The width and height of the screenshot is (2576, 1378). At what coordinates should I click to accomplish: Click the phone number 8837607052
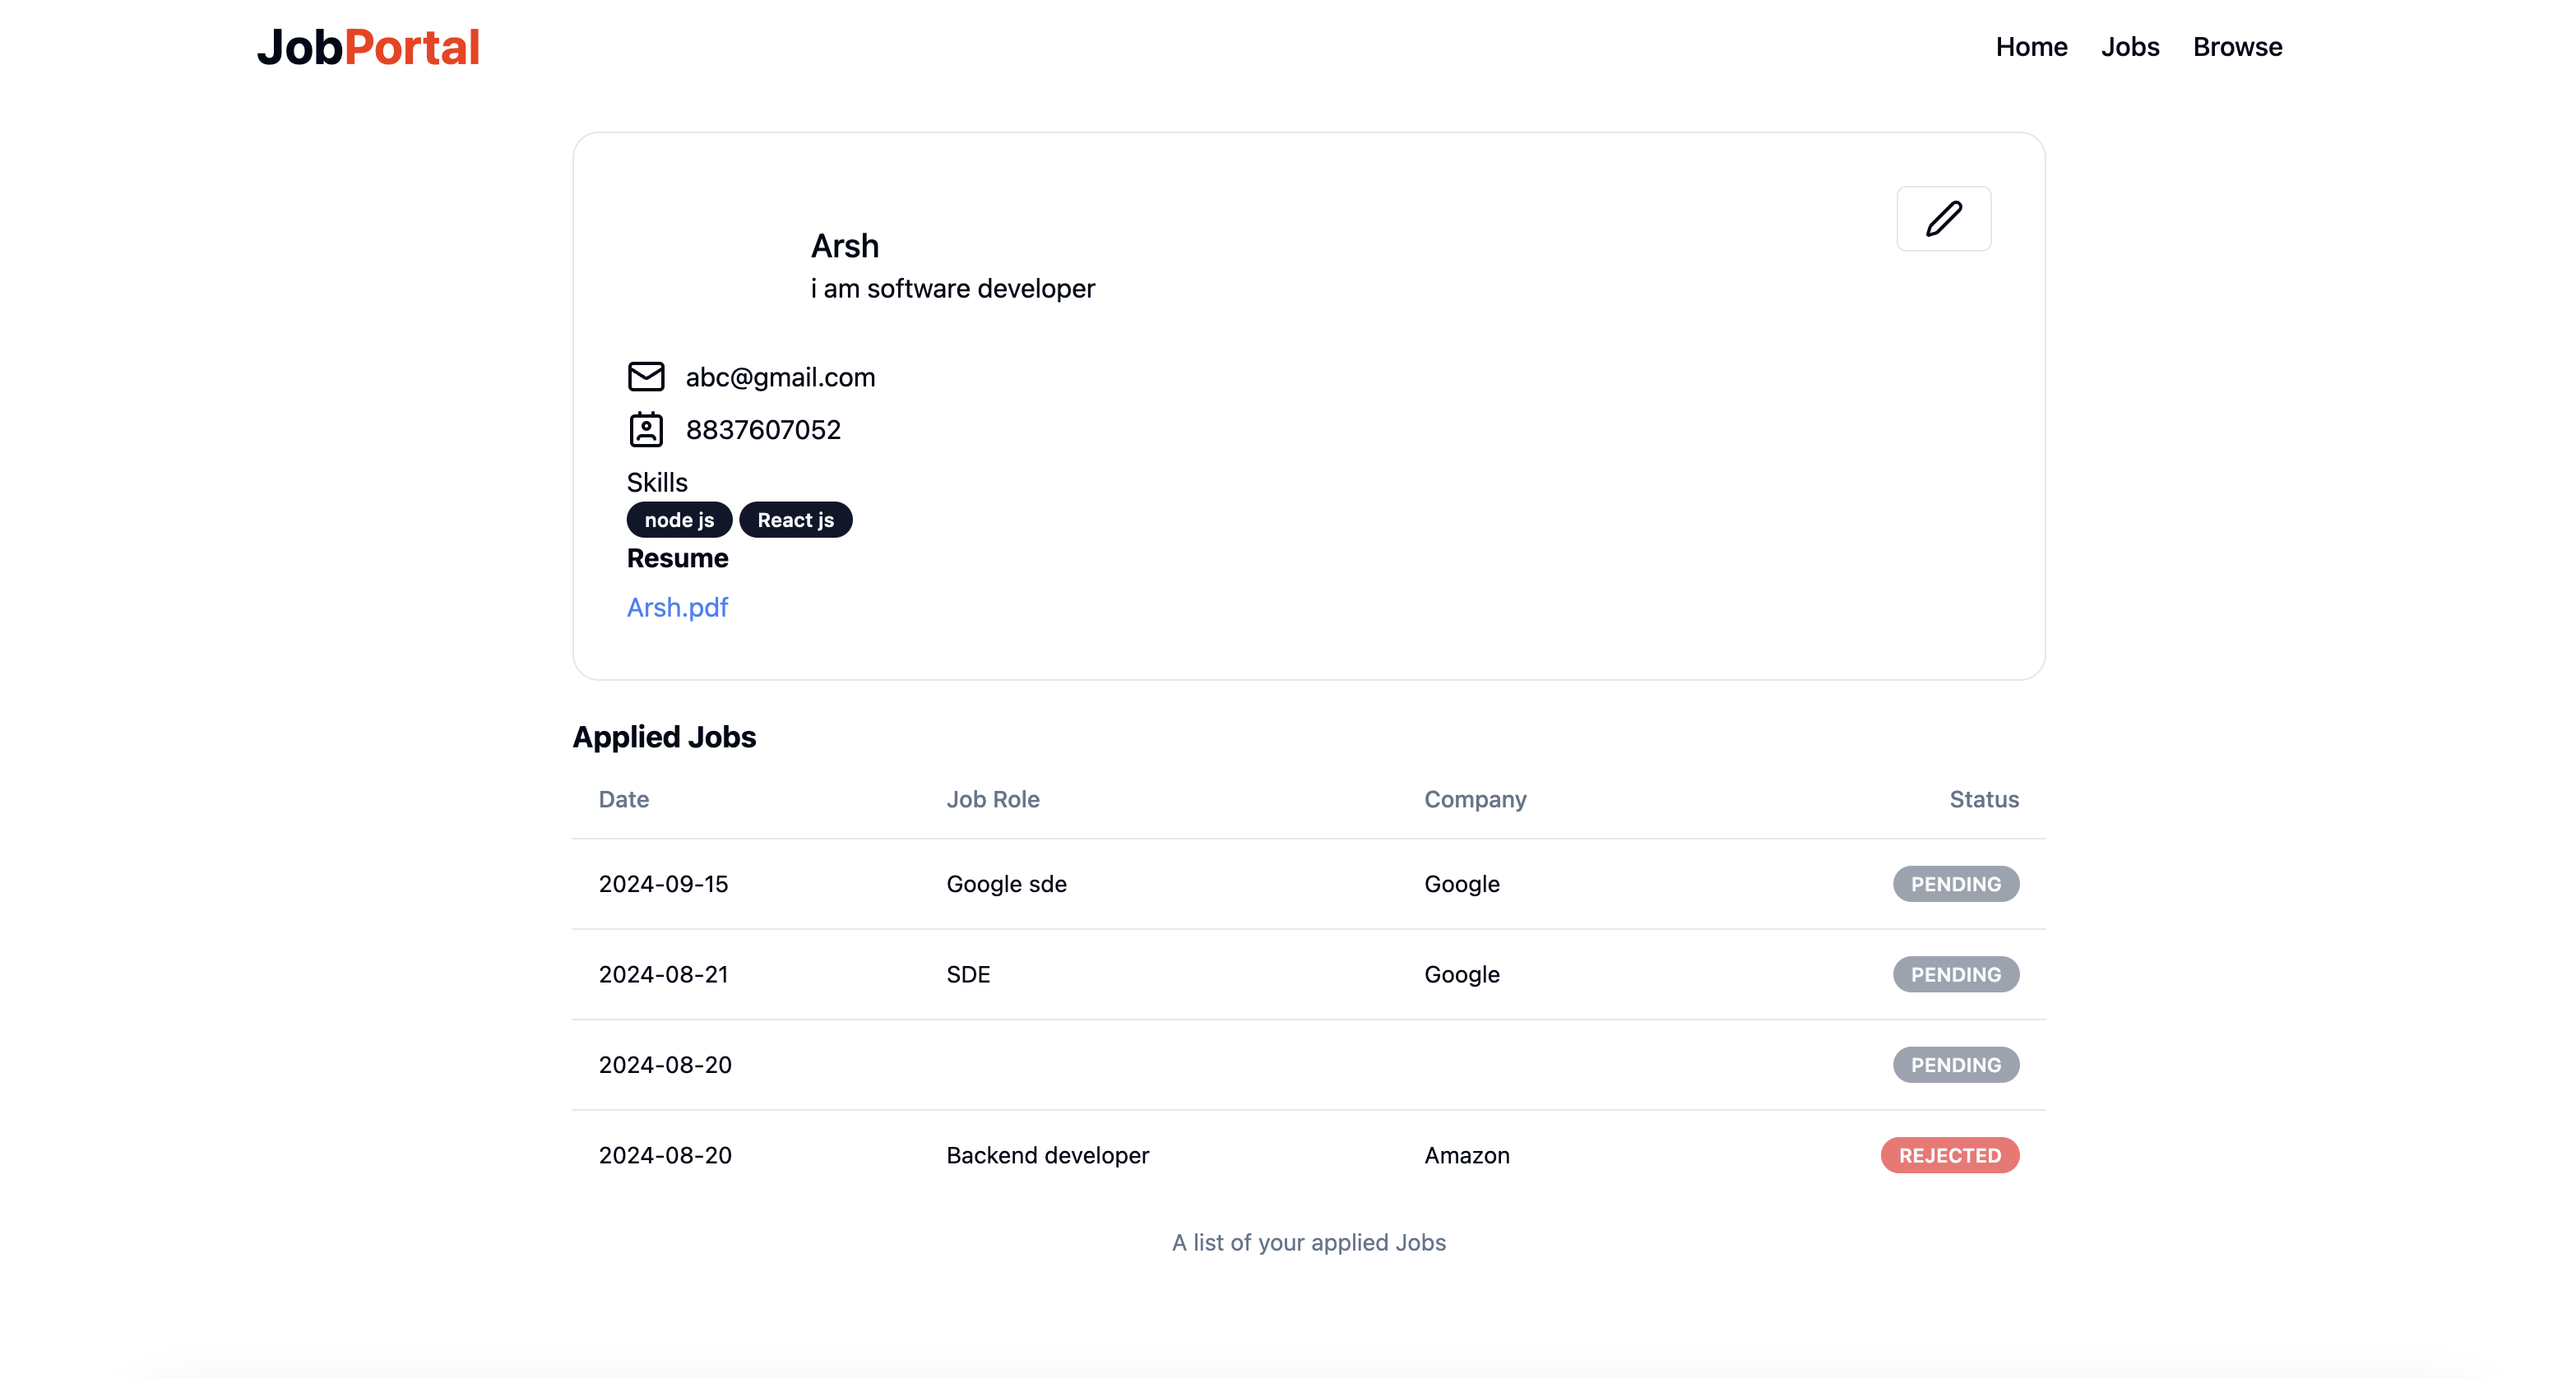763,430
